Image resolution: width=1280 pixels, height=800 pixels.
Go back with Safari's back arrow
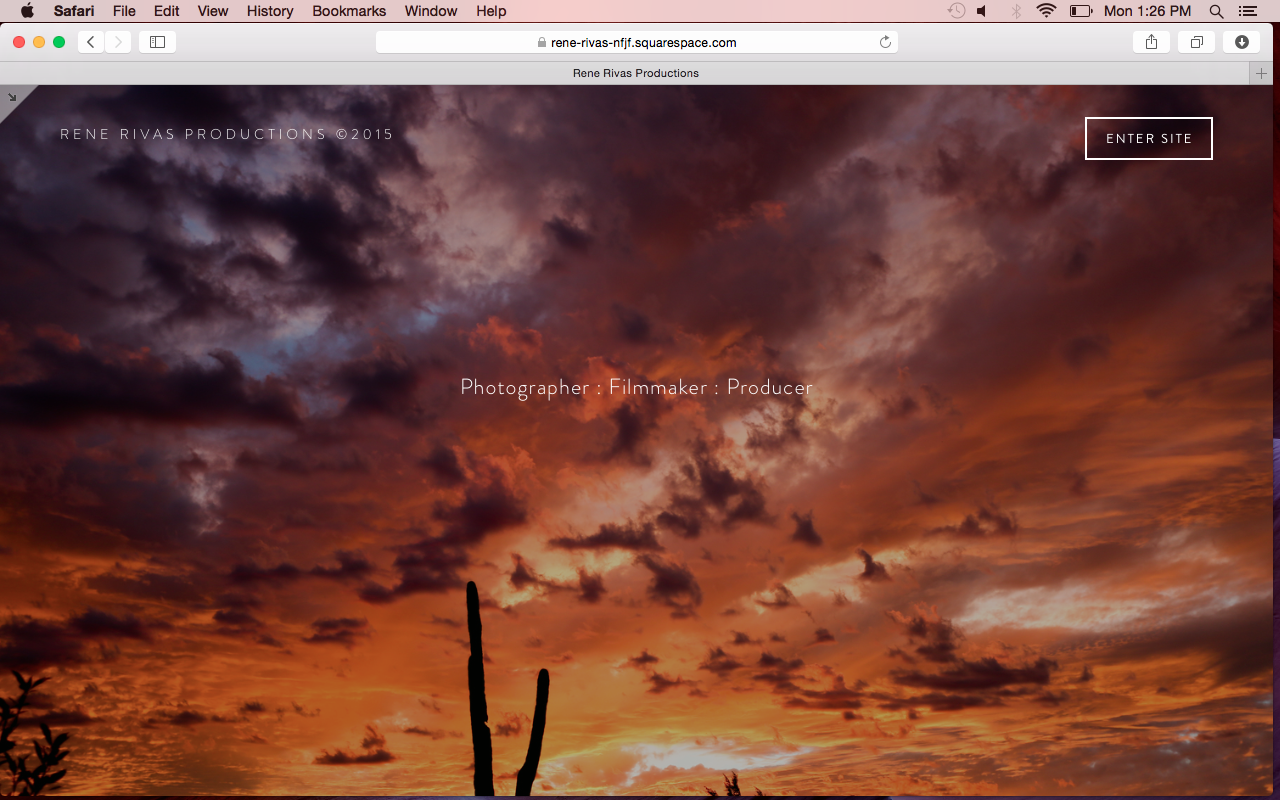click(91, 42)
